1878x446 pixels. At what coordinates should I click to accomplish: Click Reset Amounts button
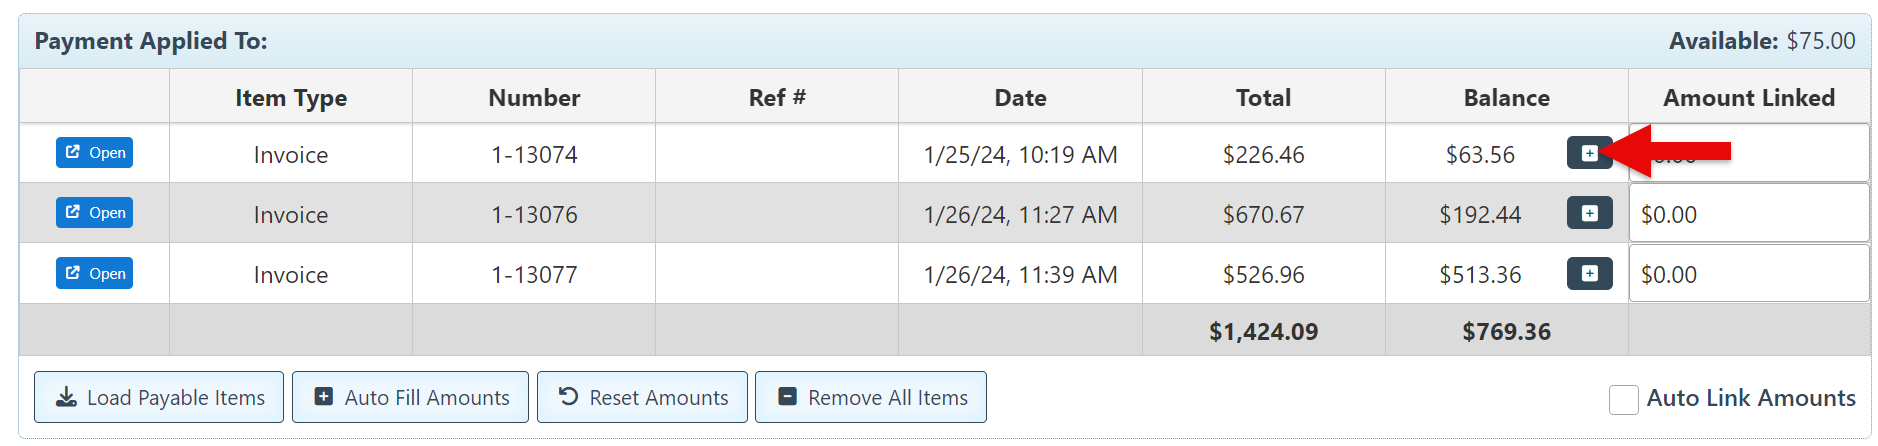[642, 398]
